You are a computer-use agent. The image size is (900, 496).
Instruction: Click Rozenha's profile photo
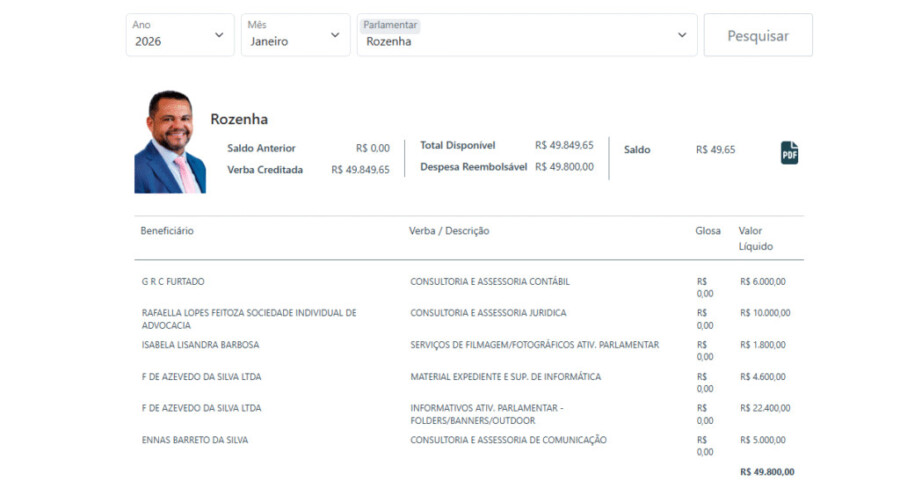170,142
